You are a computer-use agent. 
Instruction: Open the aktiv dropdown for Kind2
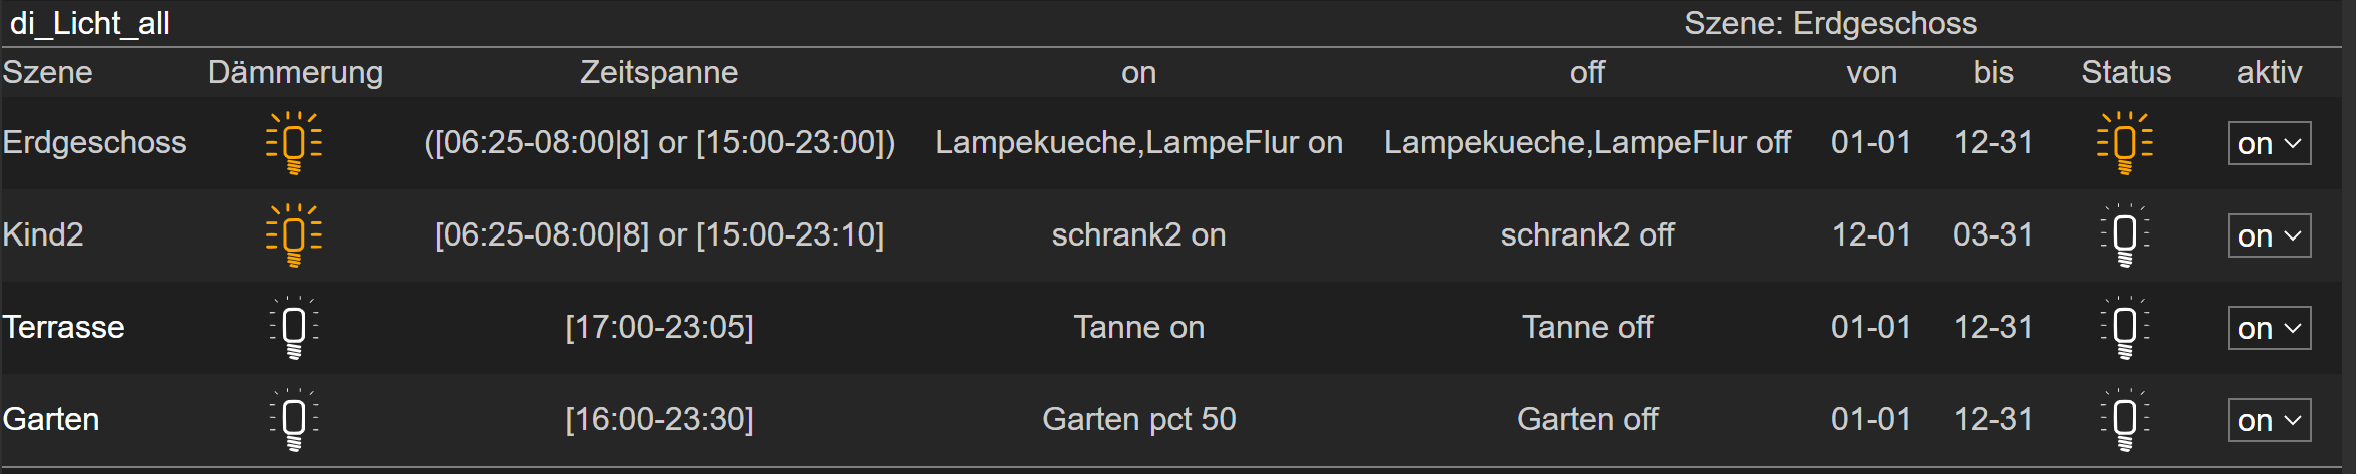pos(2269,236)
